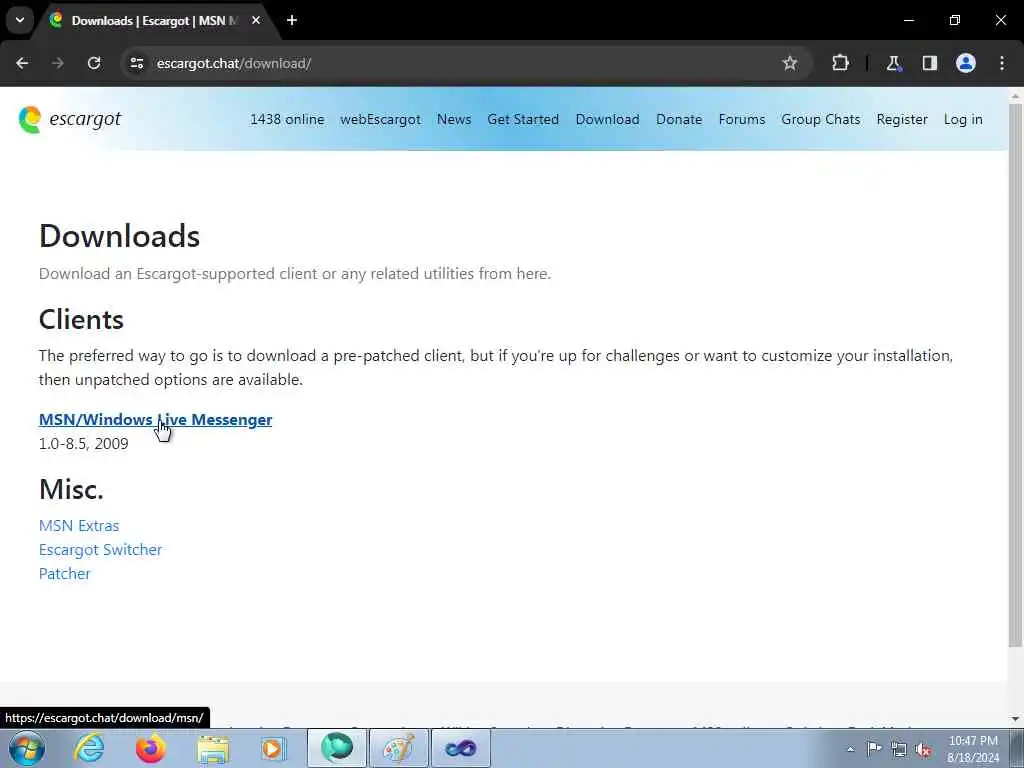Open the Patcher link
This screenshot has height=768, width=1024.
pyautogui.click(x=65, y=573)
